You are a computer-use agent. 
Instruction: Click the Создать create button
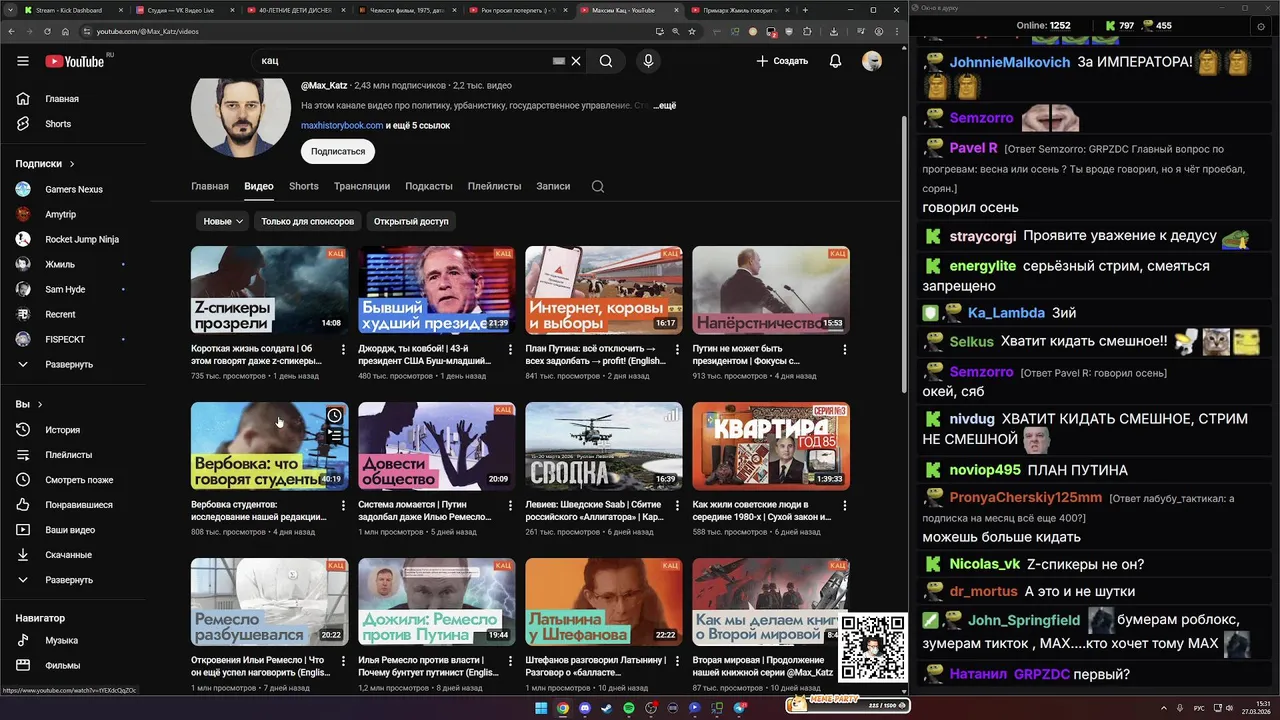coord(782,61)
